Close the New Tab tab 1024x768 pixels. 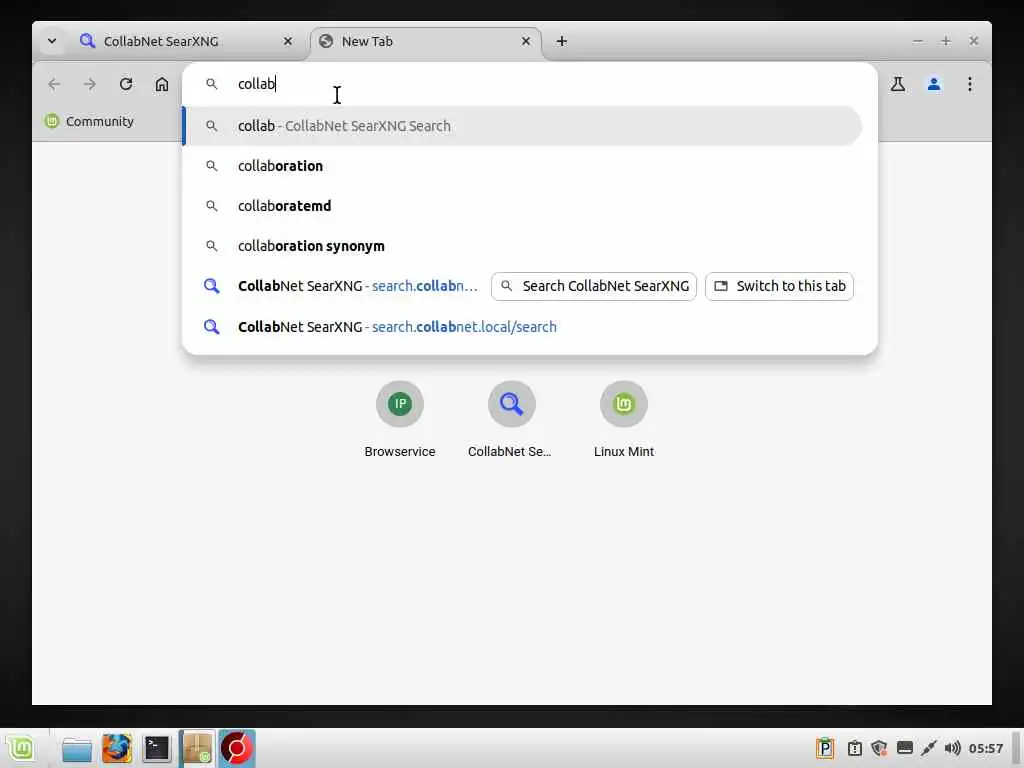[x=526, y=41]
